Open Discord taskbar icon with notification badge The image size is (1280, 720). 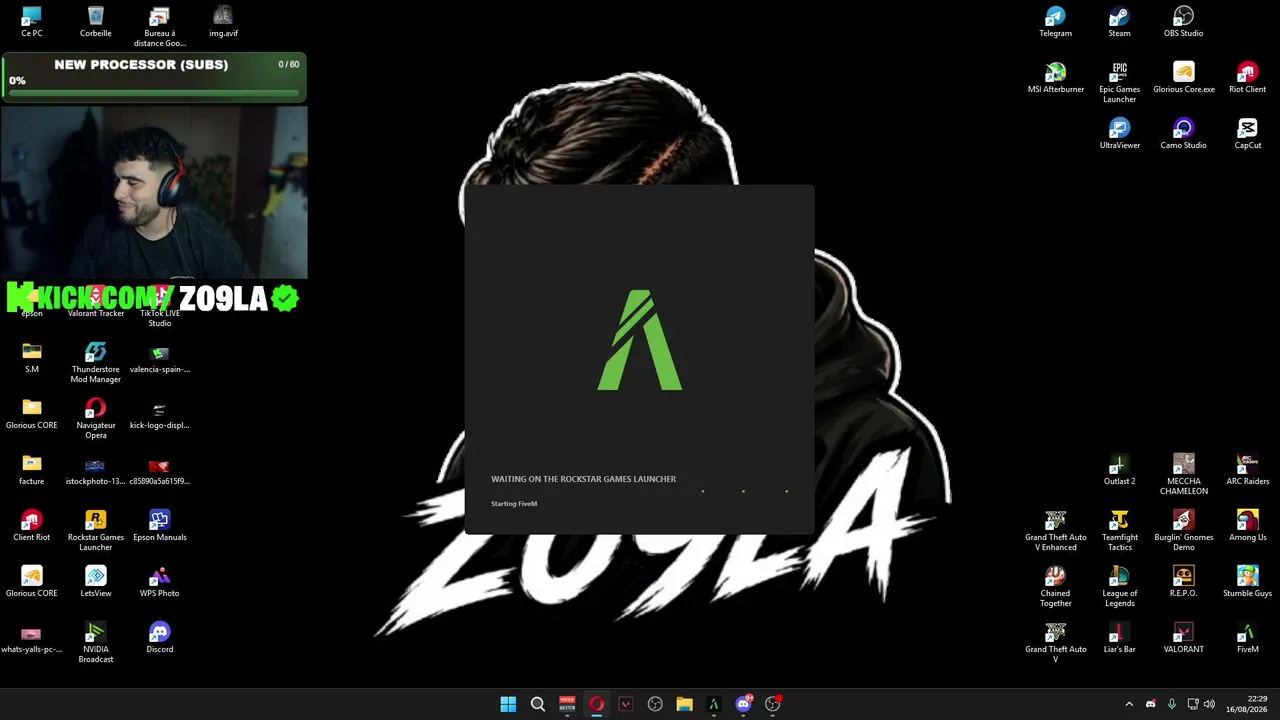[743, 704]
